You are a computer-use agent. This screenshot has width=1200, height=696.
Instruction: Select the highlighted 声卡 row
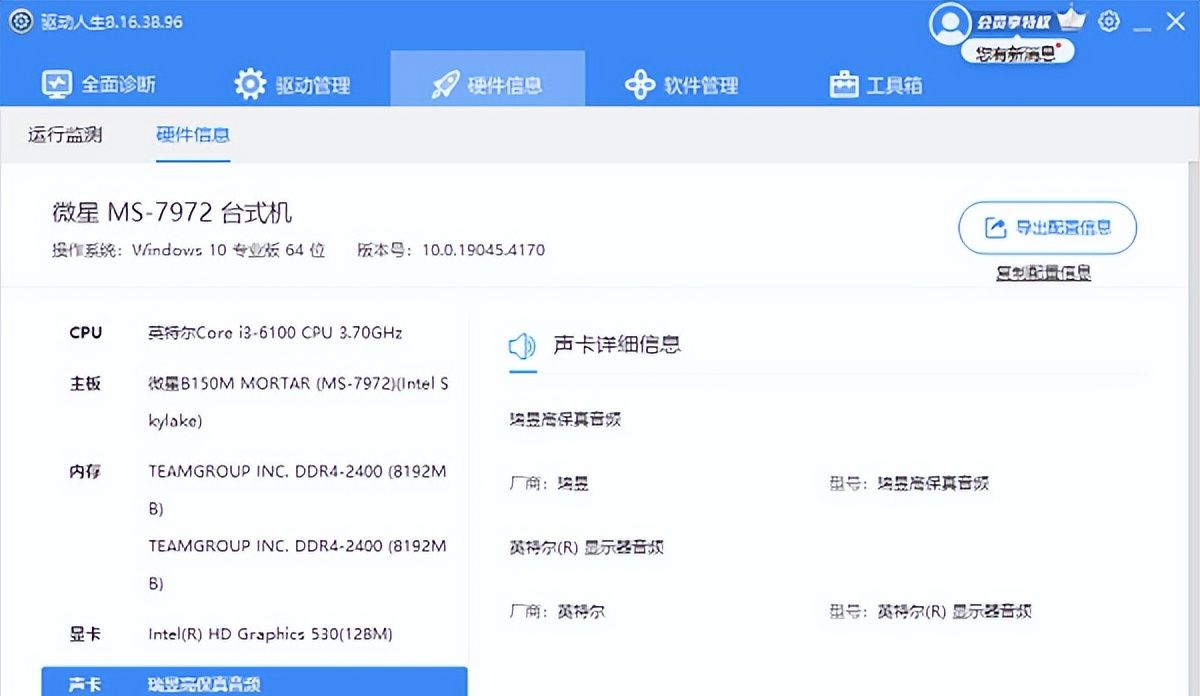point(254,682)
